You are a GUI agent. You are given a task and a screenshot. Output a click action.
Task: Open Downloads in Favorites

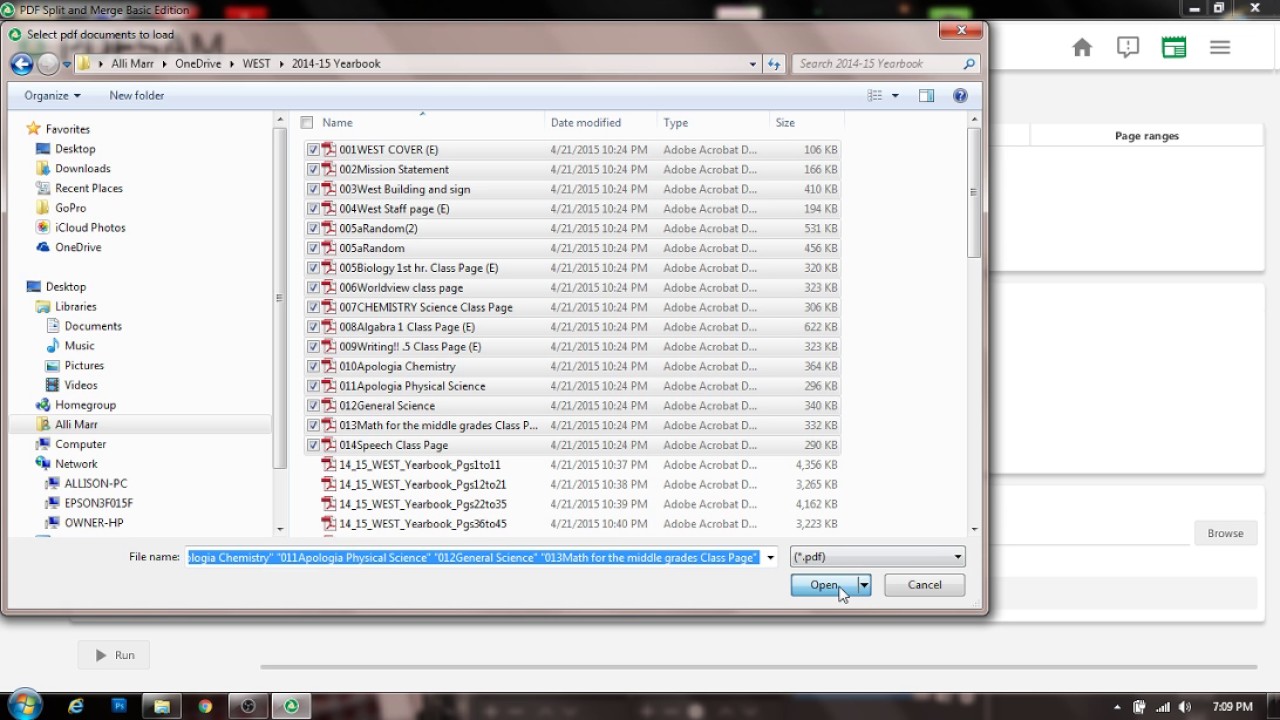(82, 169)
